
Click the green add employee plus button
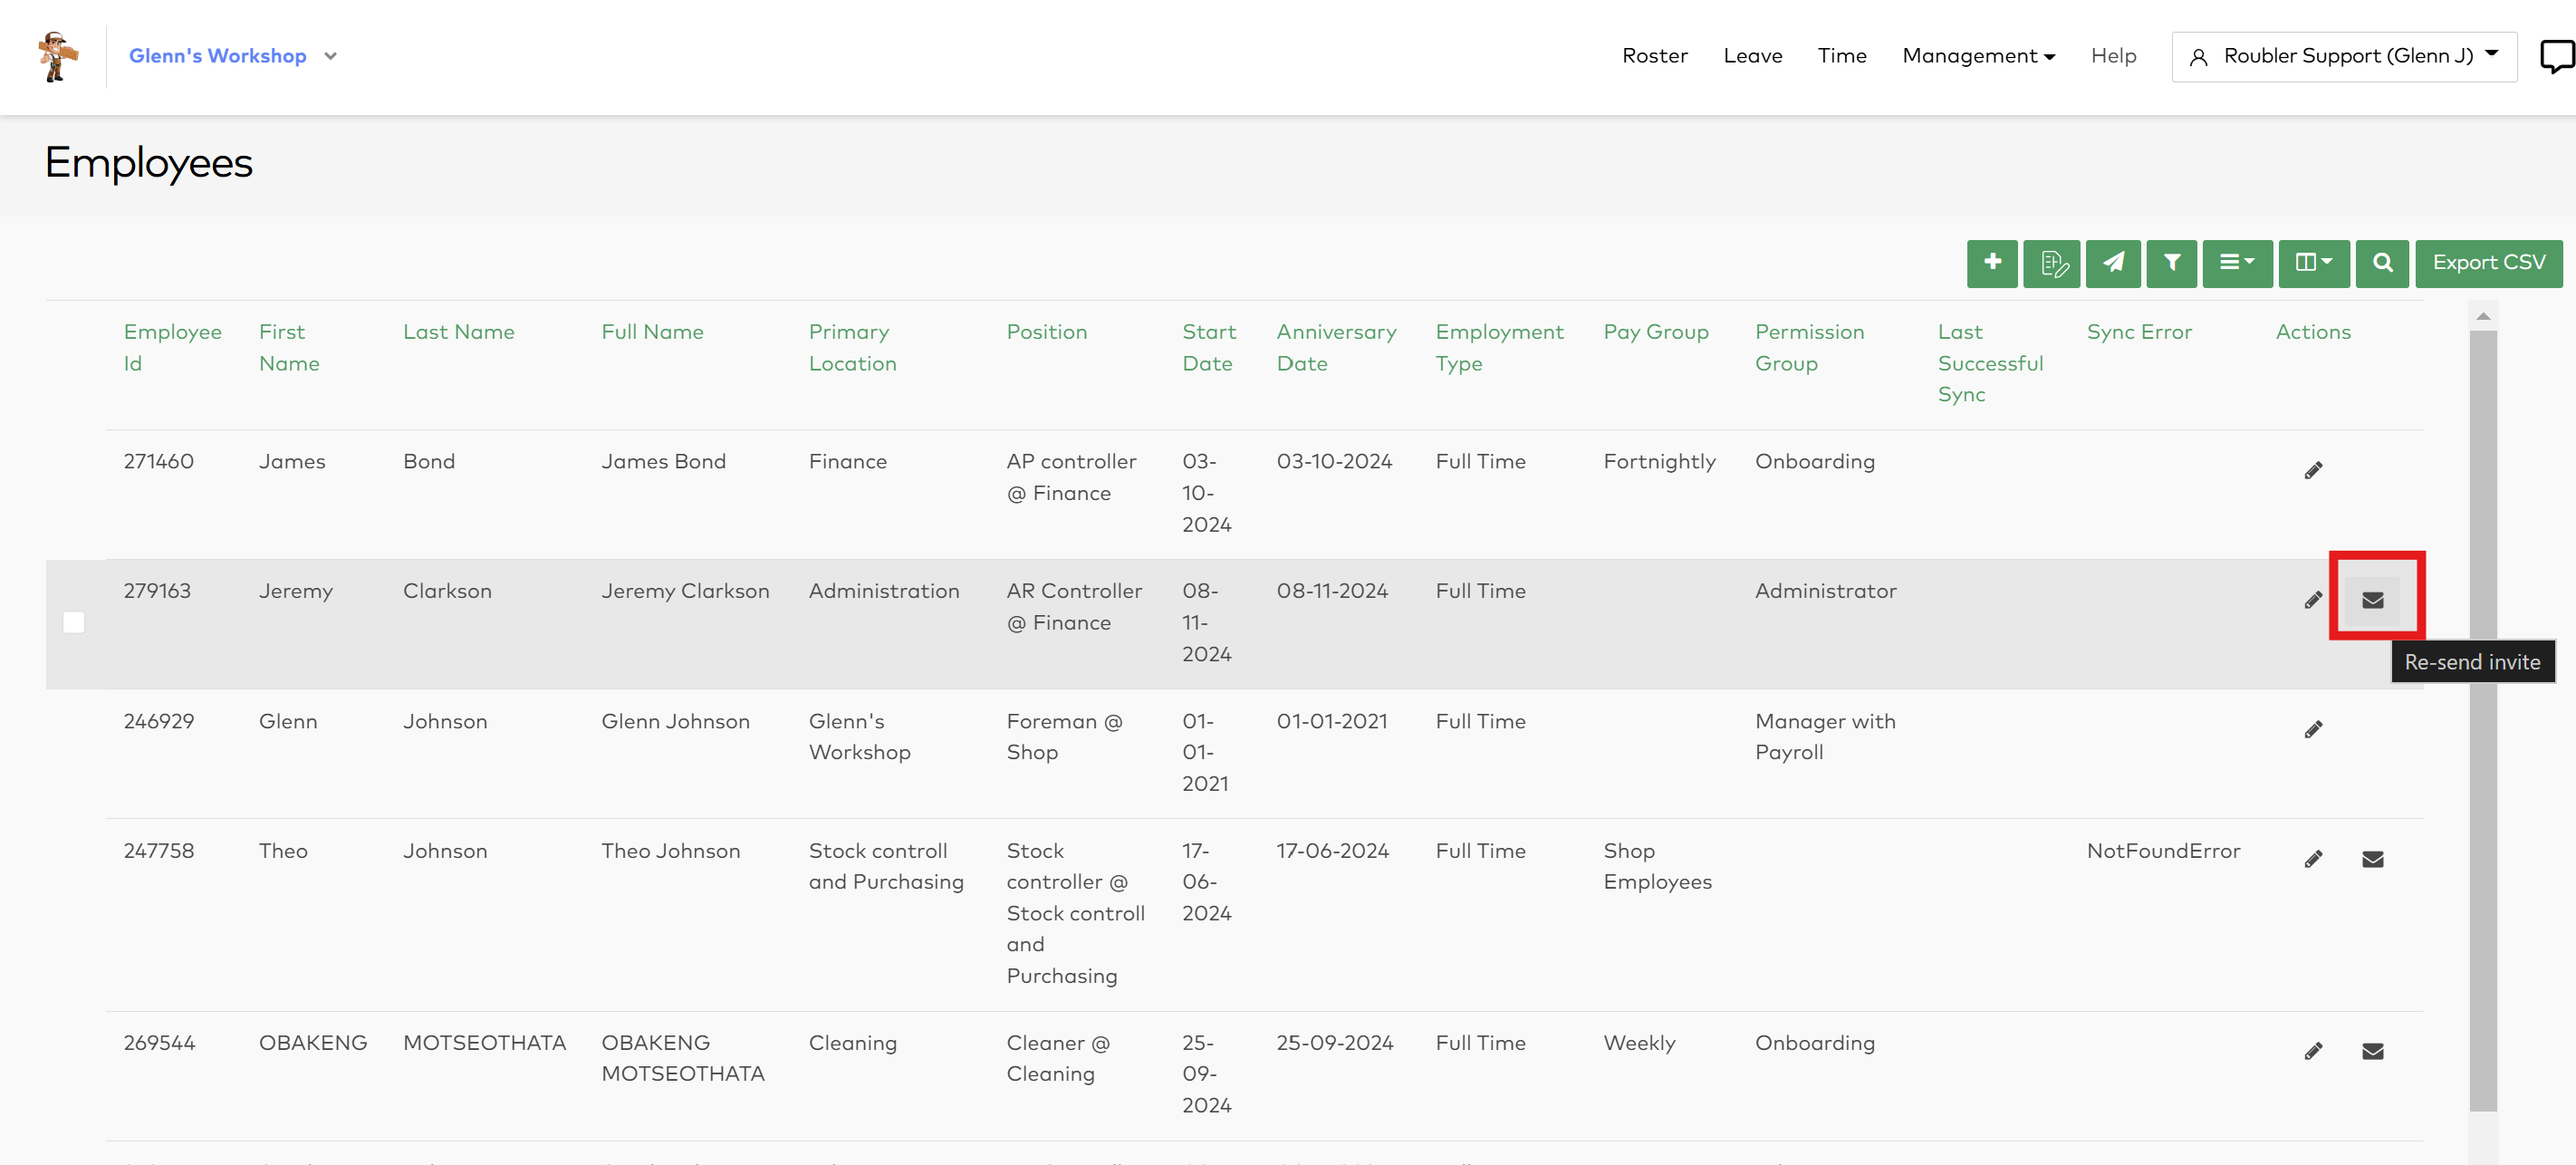tap(1991, 263)
